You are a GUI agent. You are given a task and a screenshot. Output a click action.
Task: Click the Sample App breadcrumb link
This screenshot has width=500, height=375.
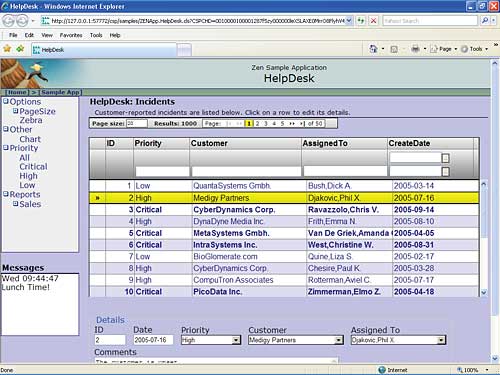coord(60,92)
